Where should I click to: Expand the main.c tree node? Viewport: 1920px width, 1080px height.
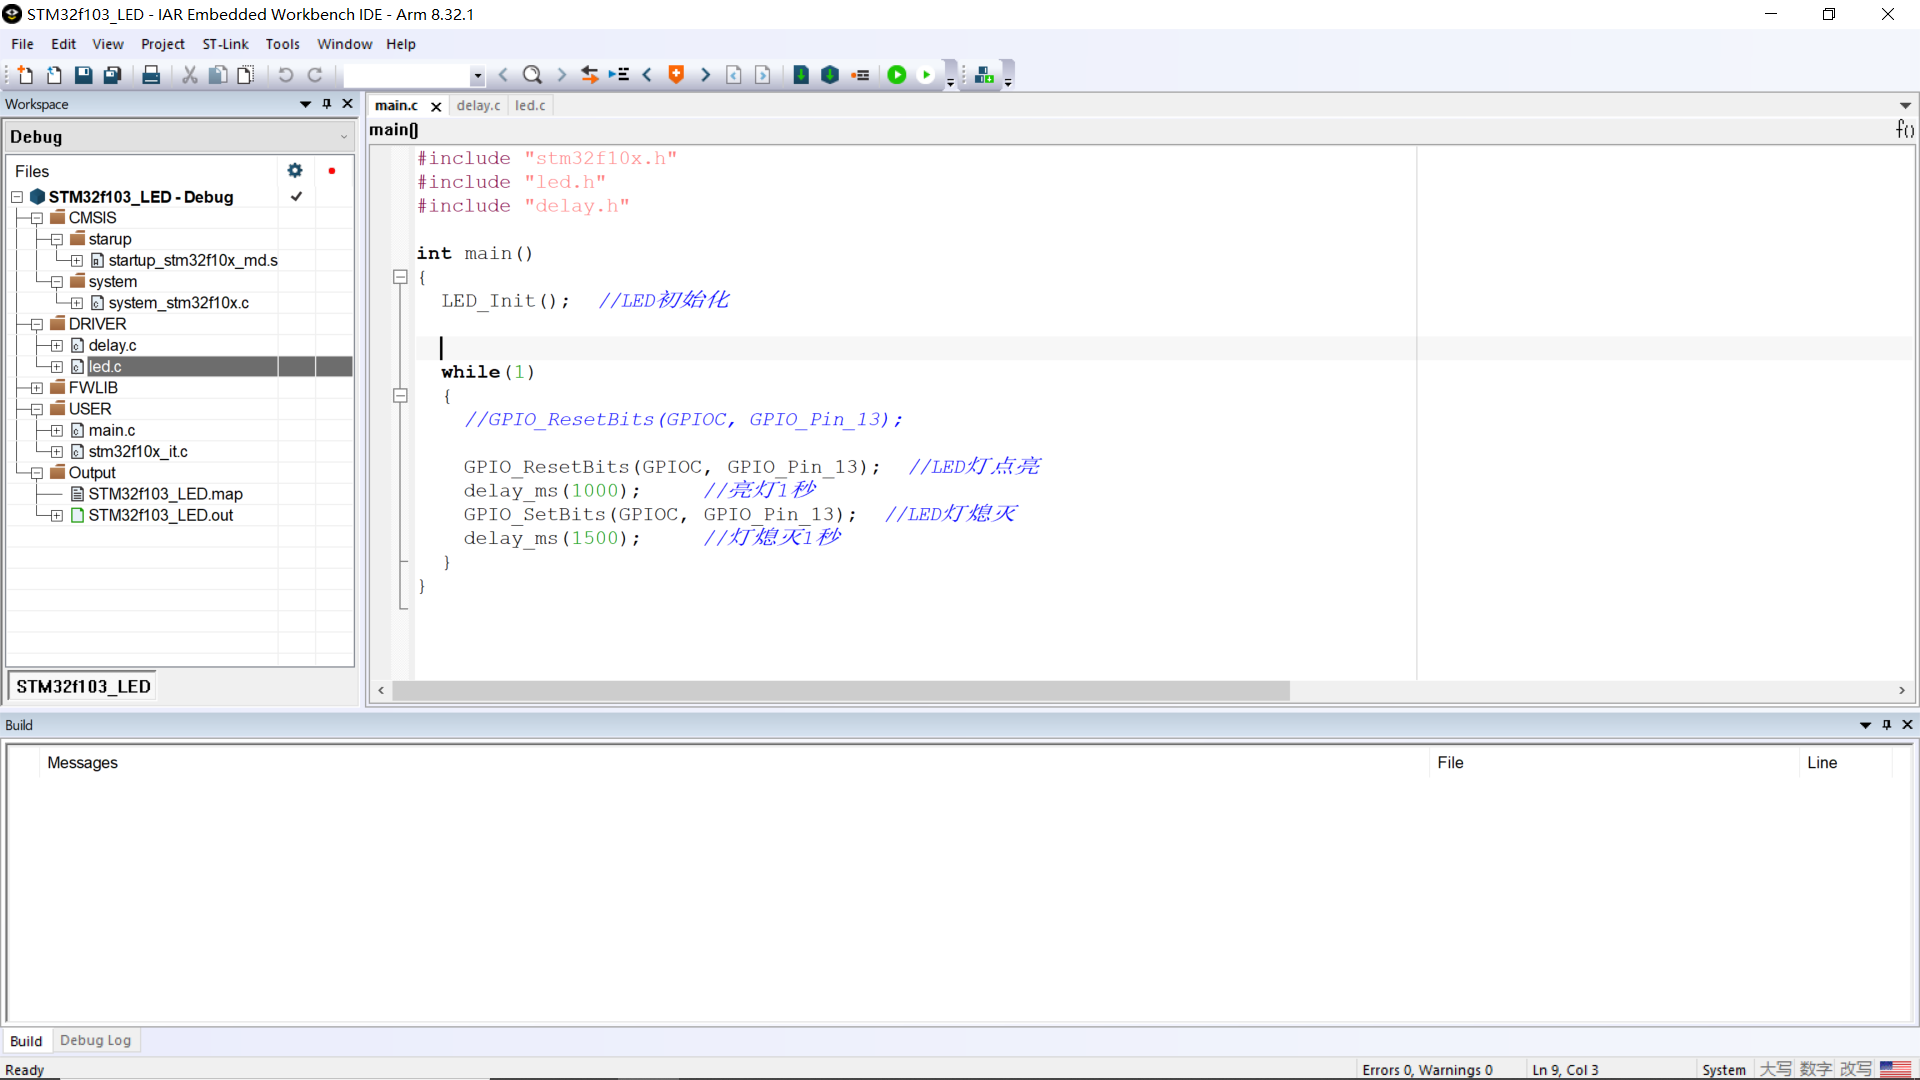tap(57, 431)
